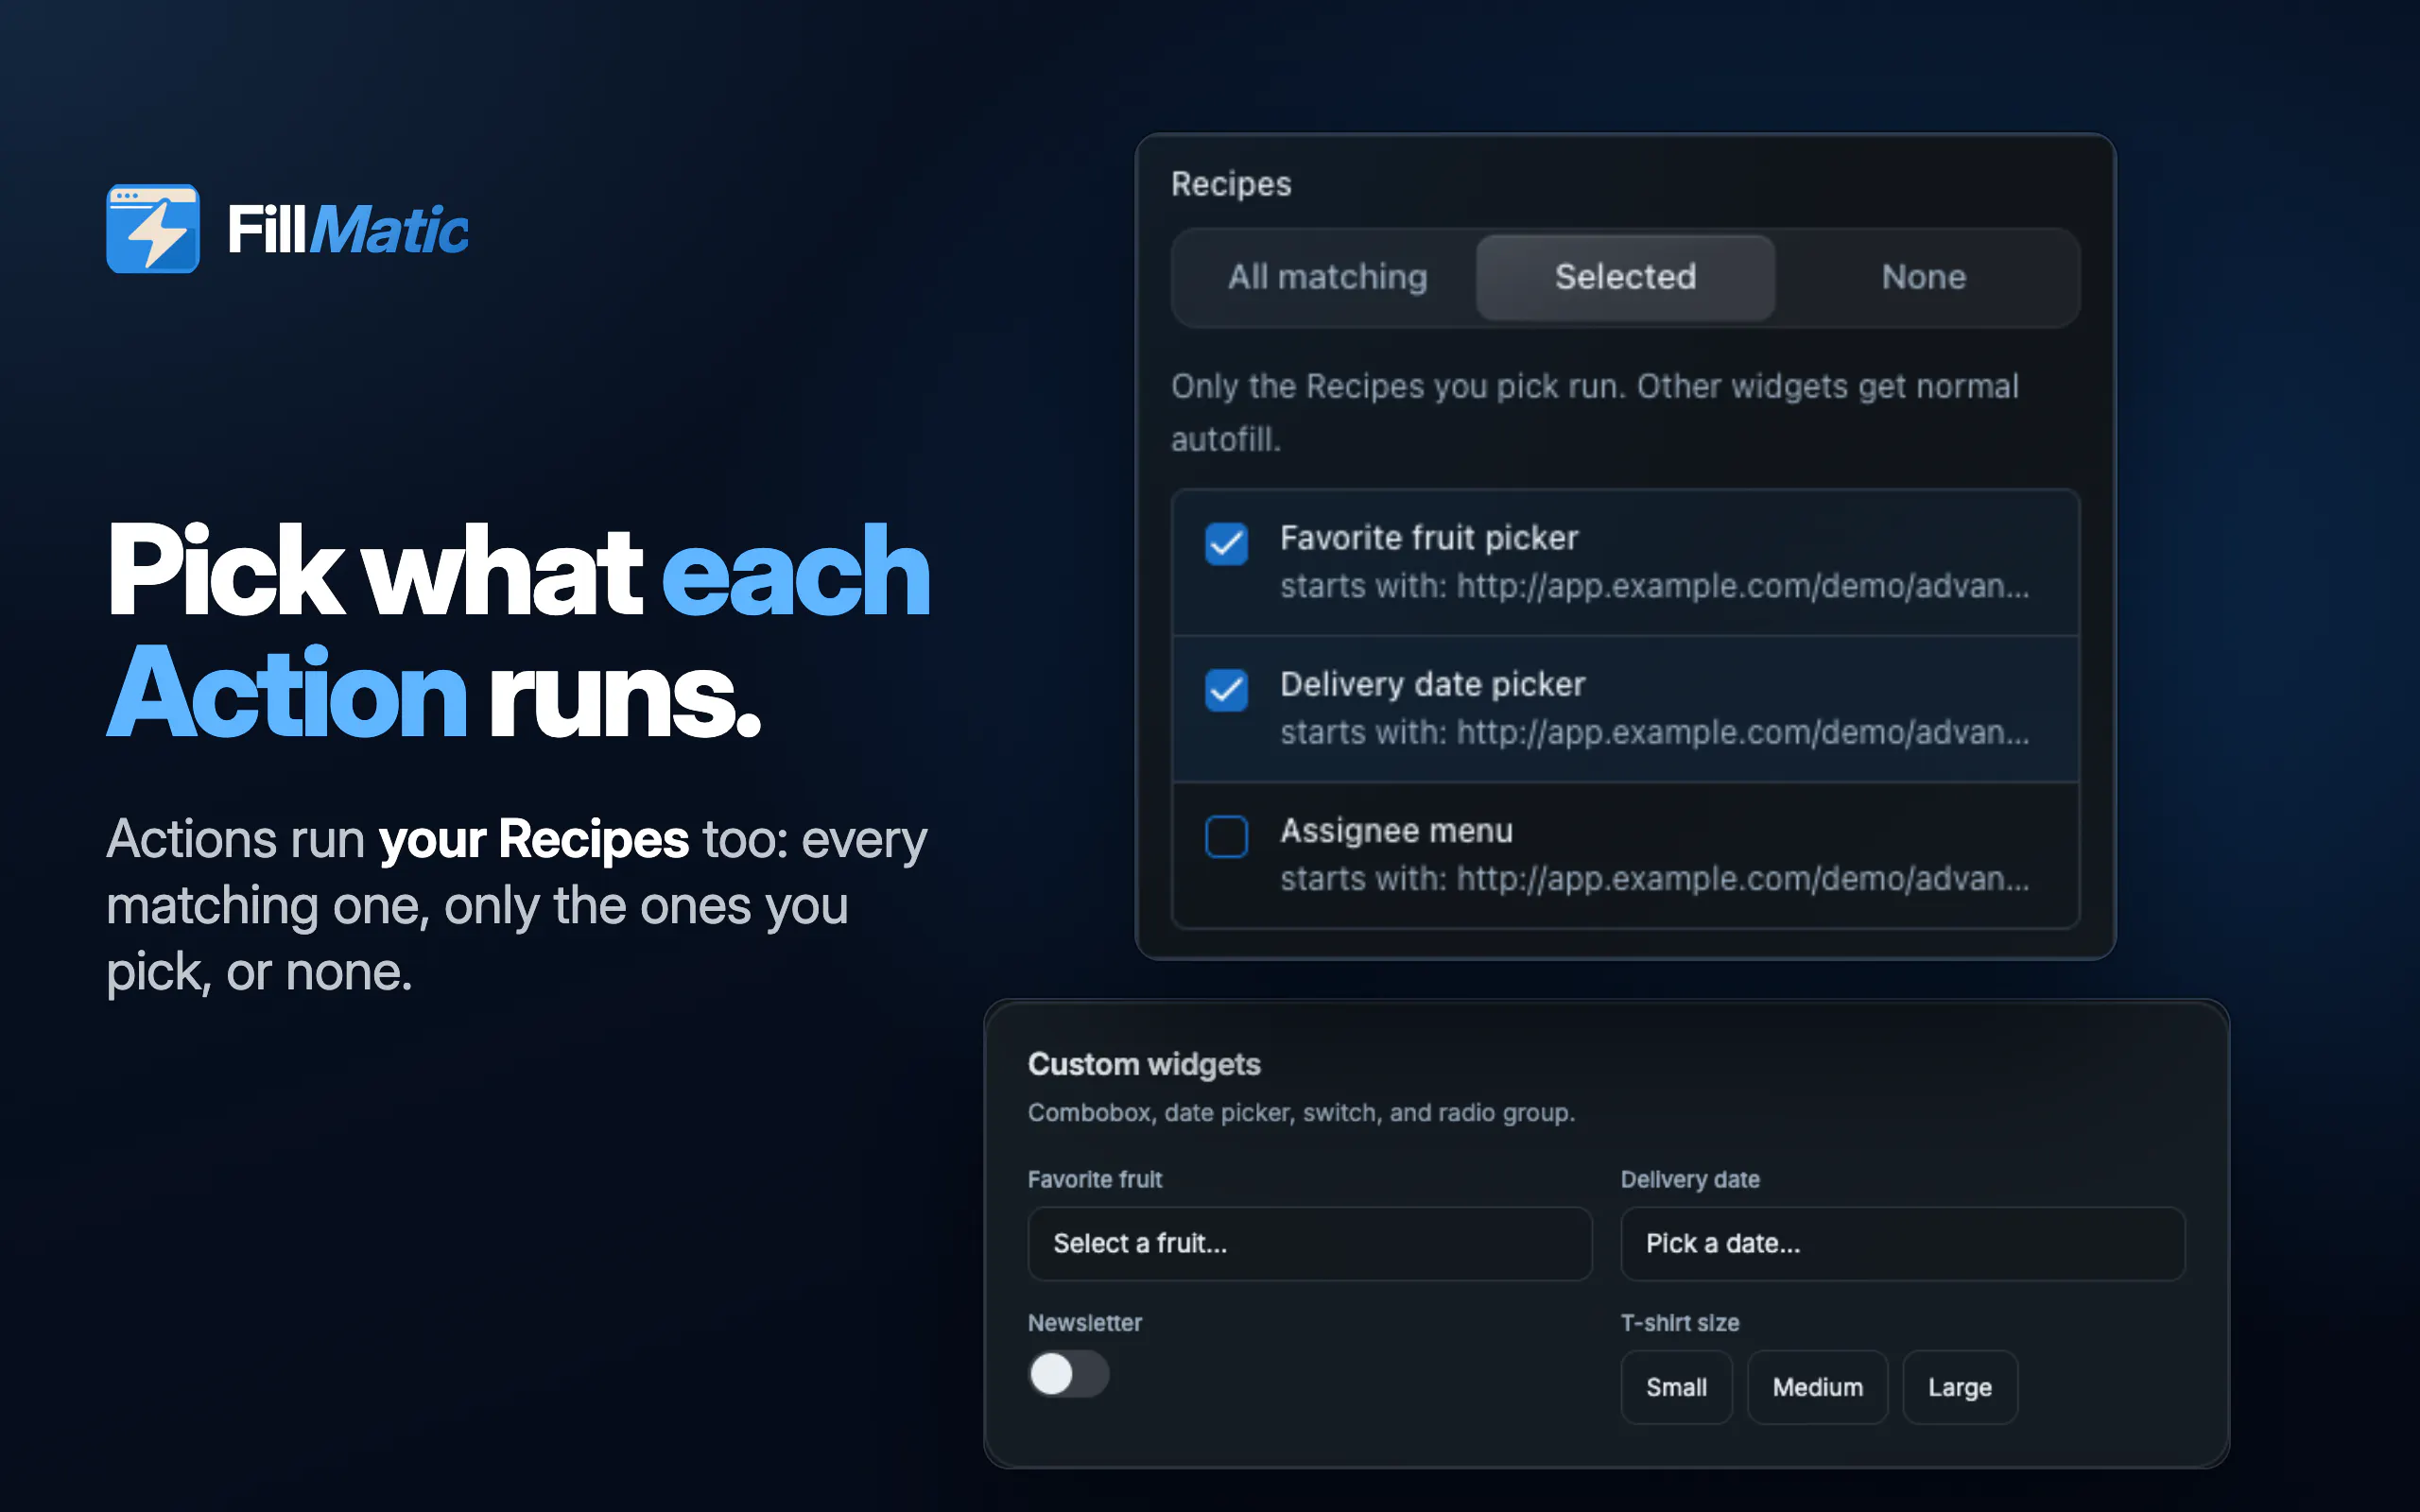Select the Medium T-shirt size
2420x1512 pixels.
(x=1817, y=1387)
